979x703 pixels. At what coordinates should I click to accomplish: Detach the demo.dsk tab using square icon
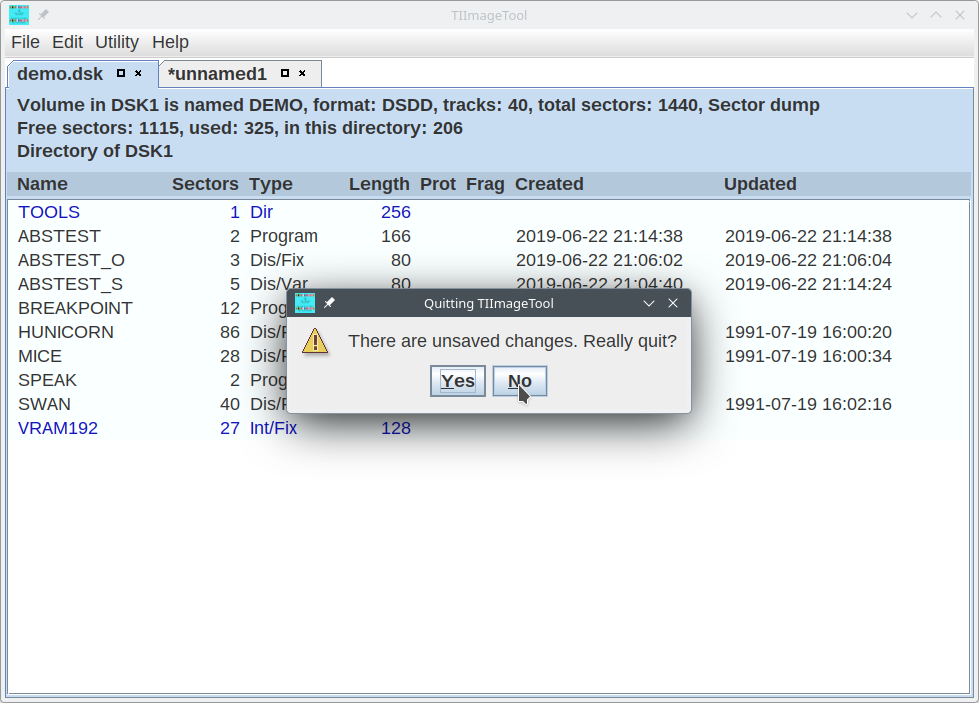tap(121, 73)
